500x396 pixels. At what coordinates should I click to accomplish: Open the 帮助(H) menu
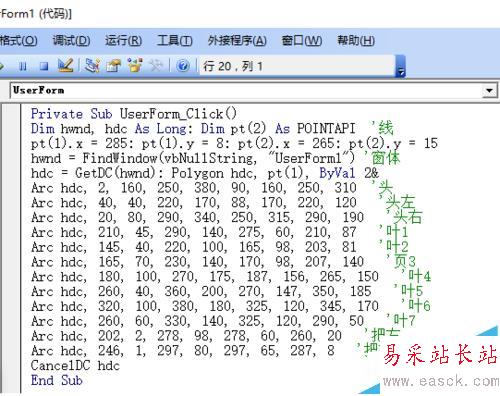pos(356,41)
